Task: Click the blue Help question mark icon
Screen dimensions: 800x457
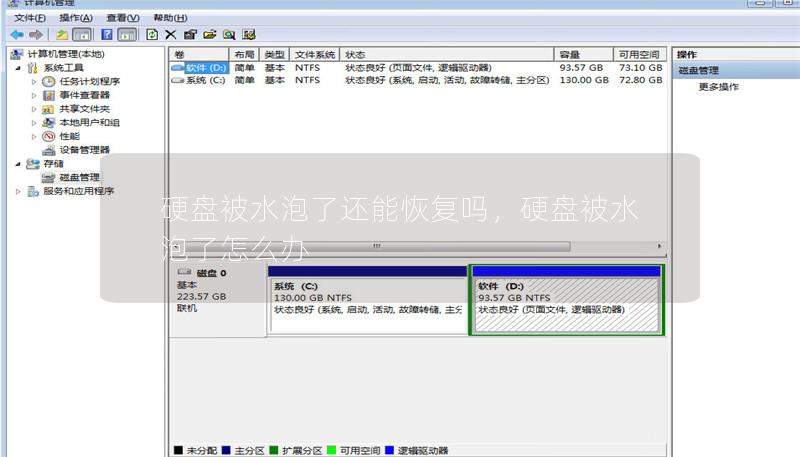Action: coord(107,35)
